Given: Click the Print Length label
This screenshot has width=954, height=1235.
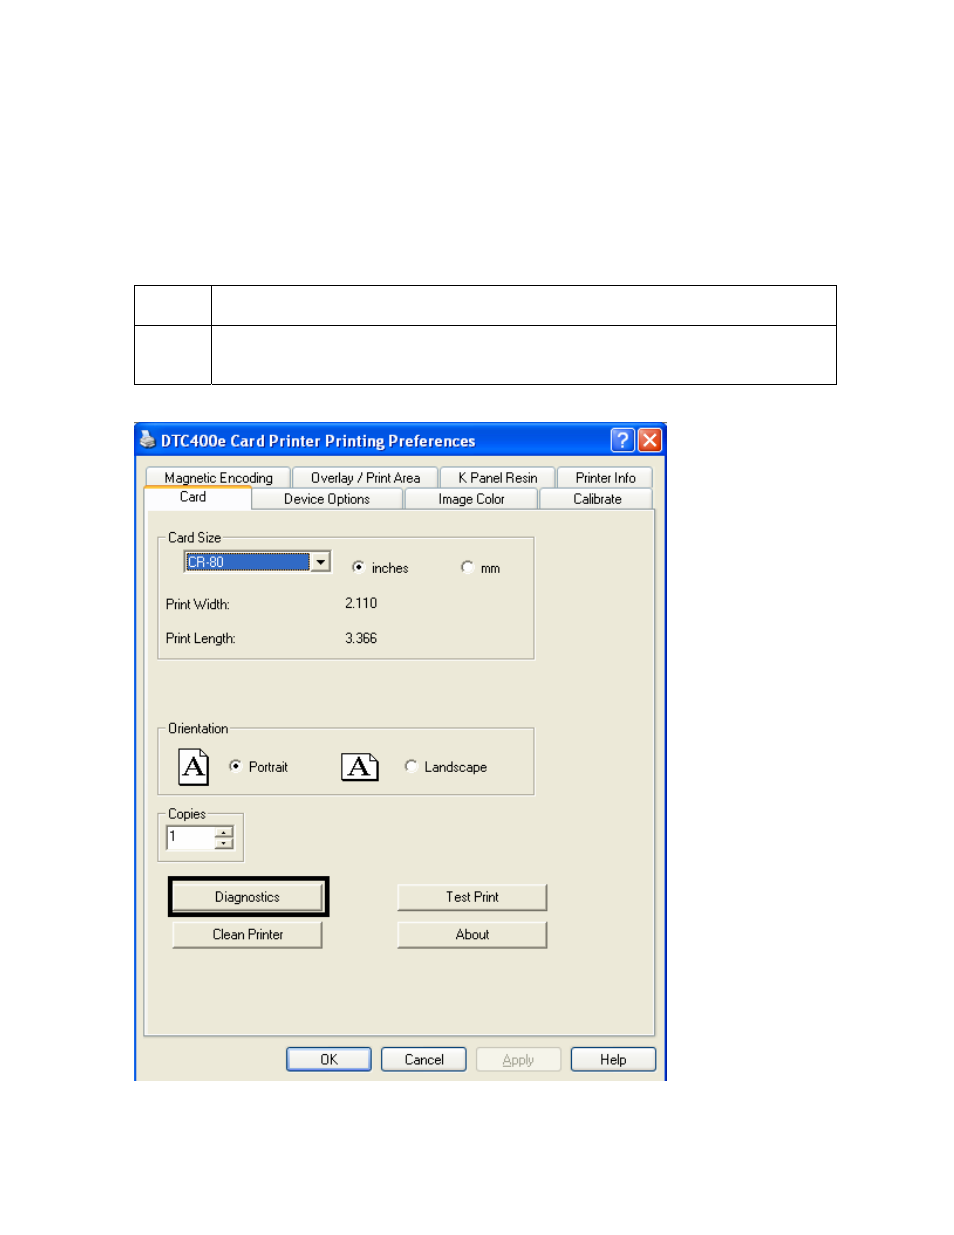Looking at the screenshot, I should (x=200, y=638).
